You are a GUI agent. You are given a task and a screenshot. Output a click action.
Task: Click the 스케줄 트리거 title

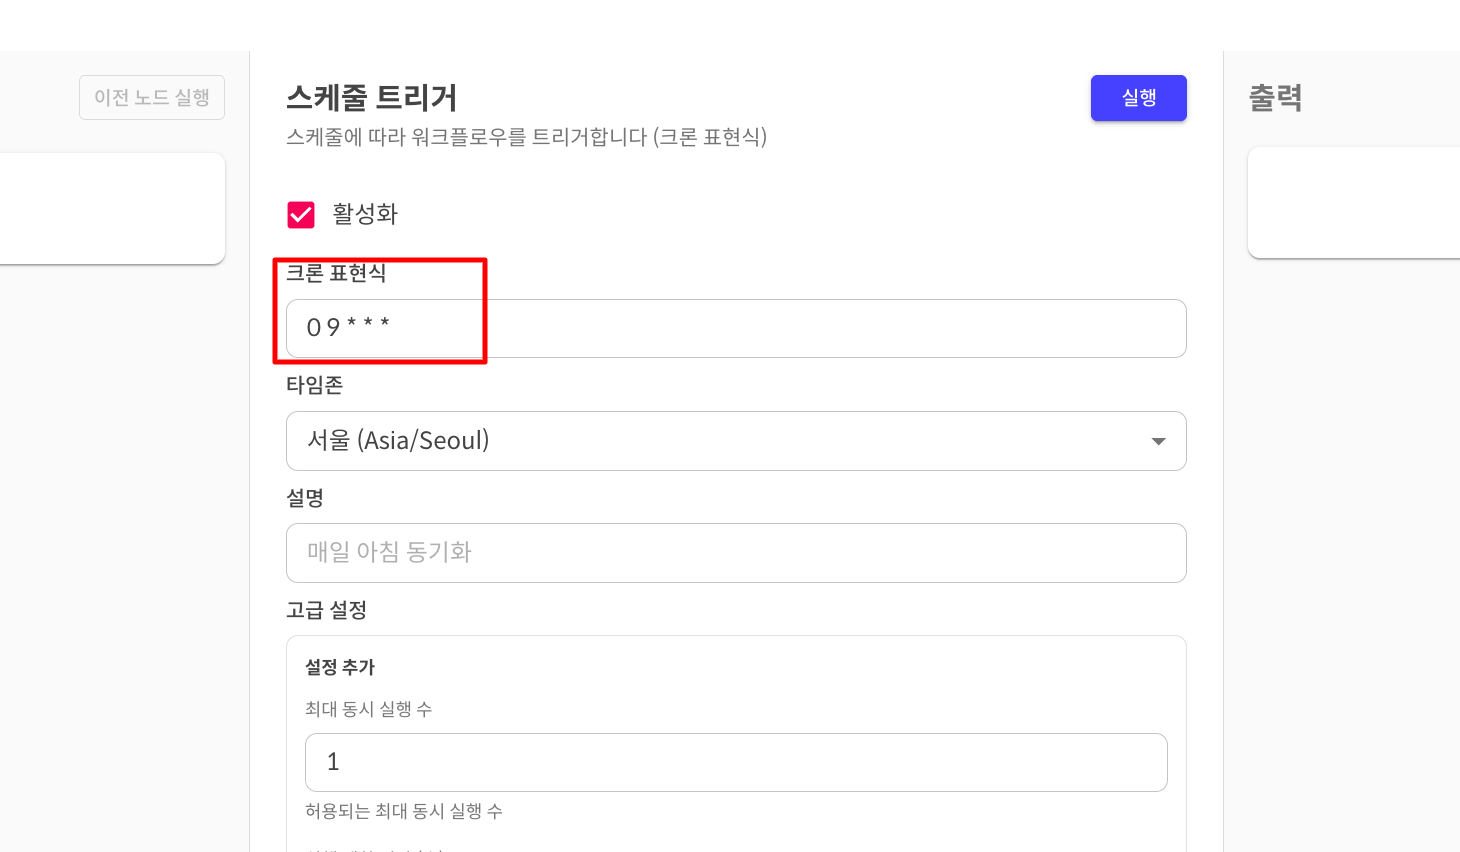click(x=372, y=98)
